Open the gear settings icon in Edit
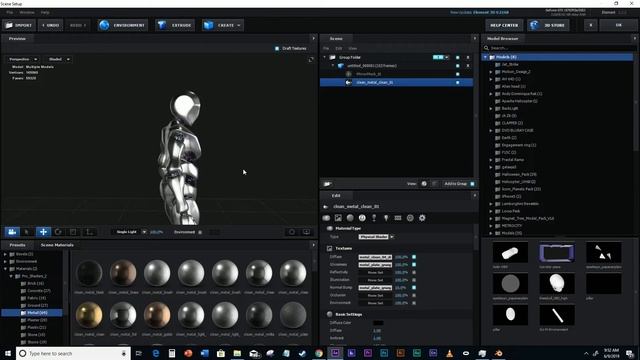 (422, 218)
